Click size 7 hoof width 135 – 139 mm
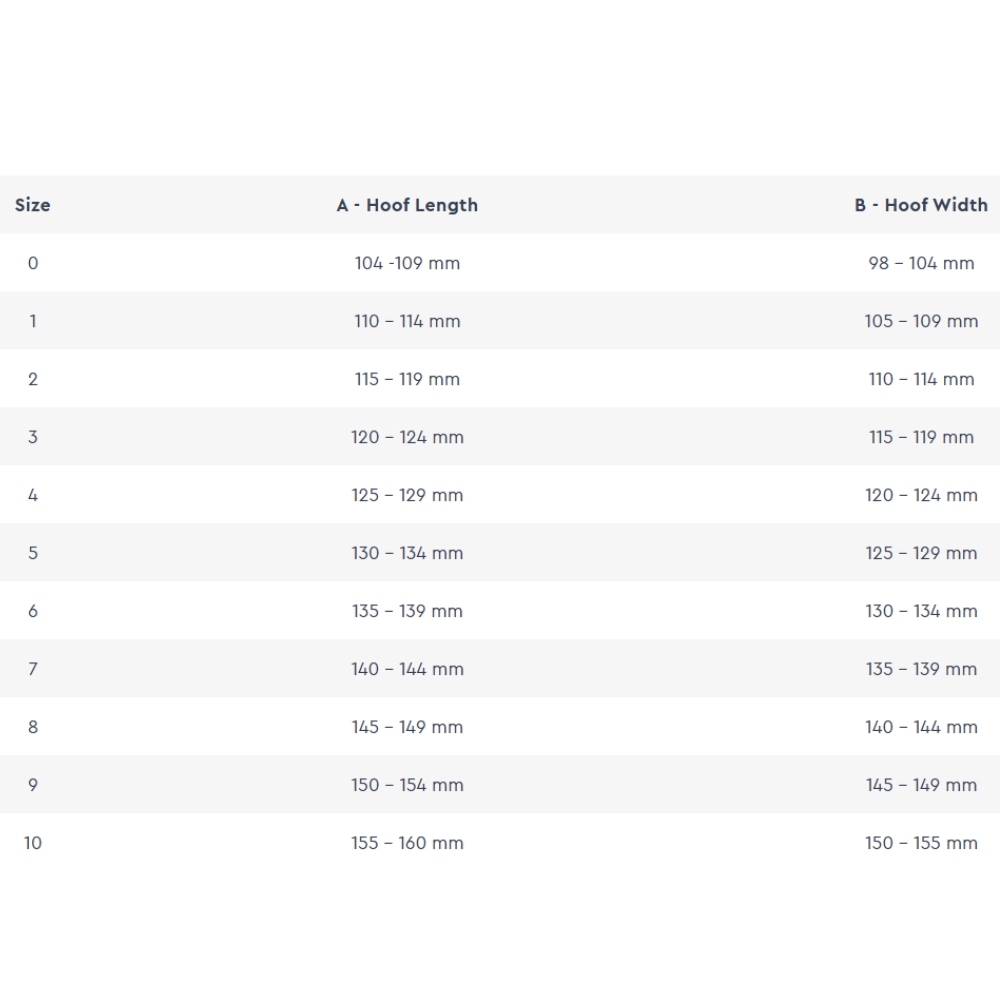This screenshot has height=1000, width=1000. (x=921, y=669)
